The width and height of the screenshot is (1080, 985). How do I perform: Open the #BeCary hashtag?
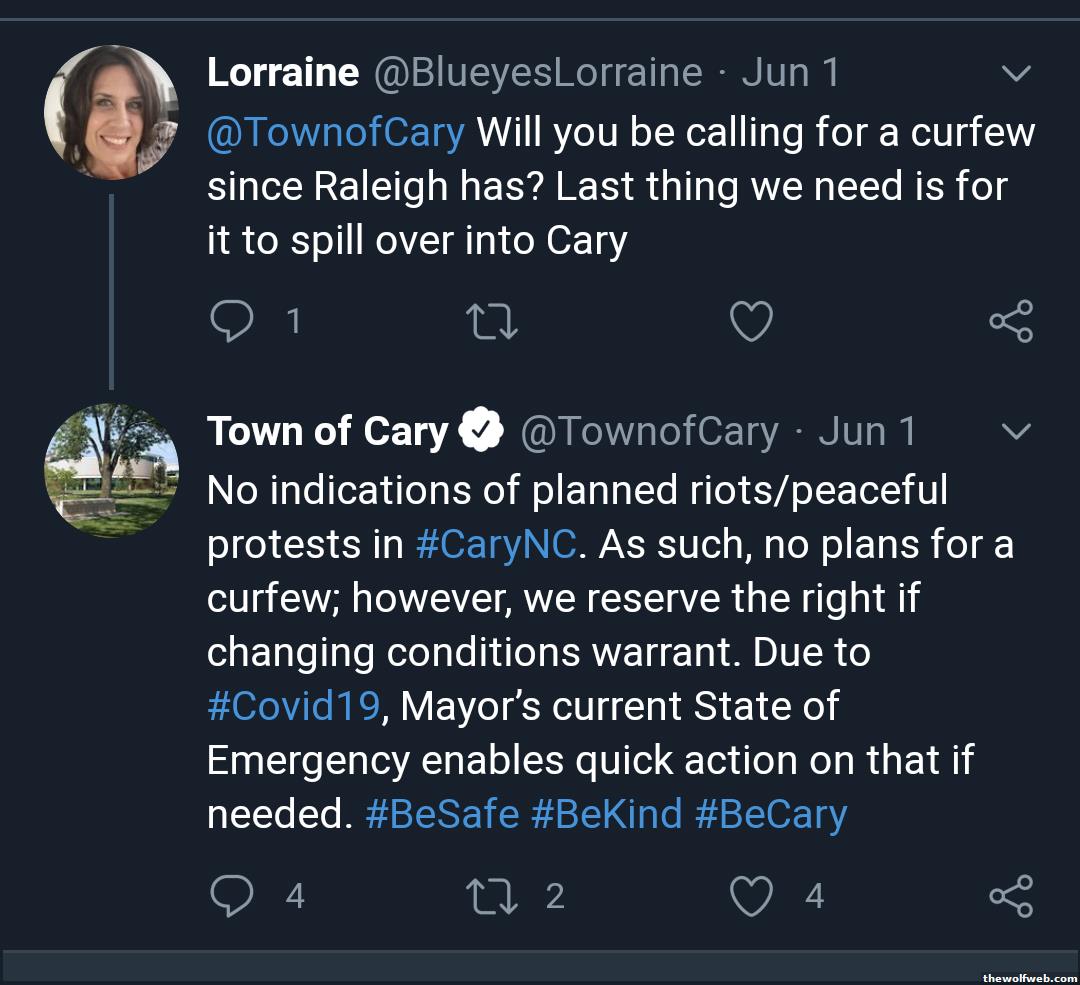point(771,815)
